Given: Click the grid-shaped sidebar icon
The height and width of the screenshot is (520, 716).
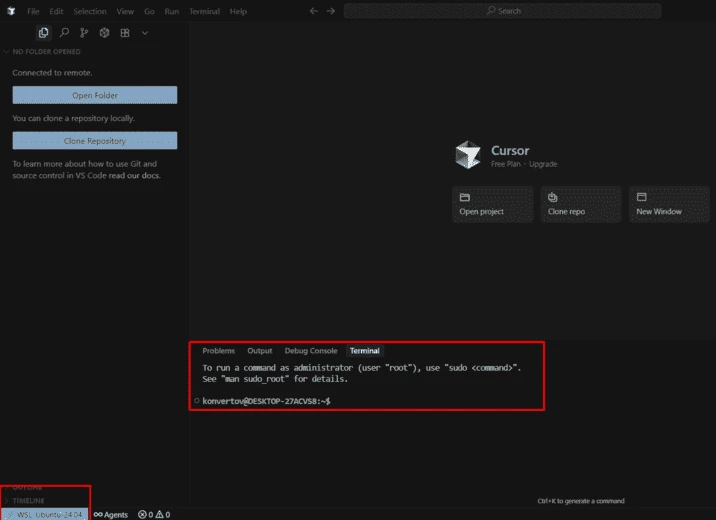Looking at the screenshot, I should pyautogui.click(x=125, y=33).
